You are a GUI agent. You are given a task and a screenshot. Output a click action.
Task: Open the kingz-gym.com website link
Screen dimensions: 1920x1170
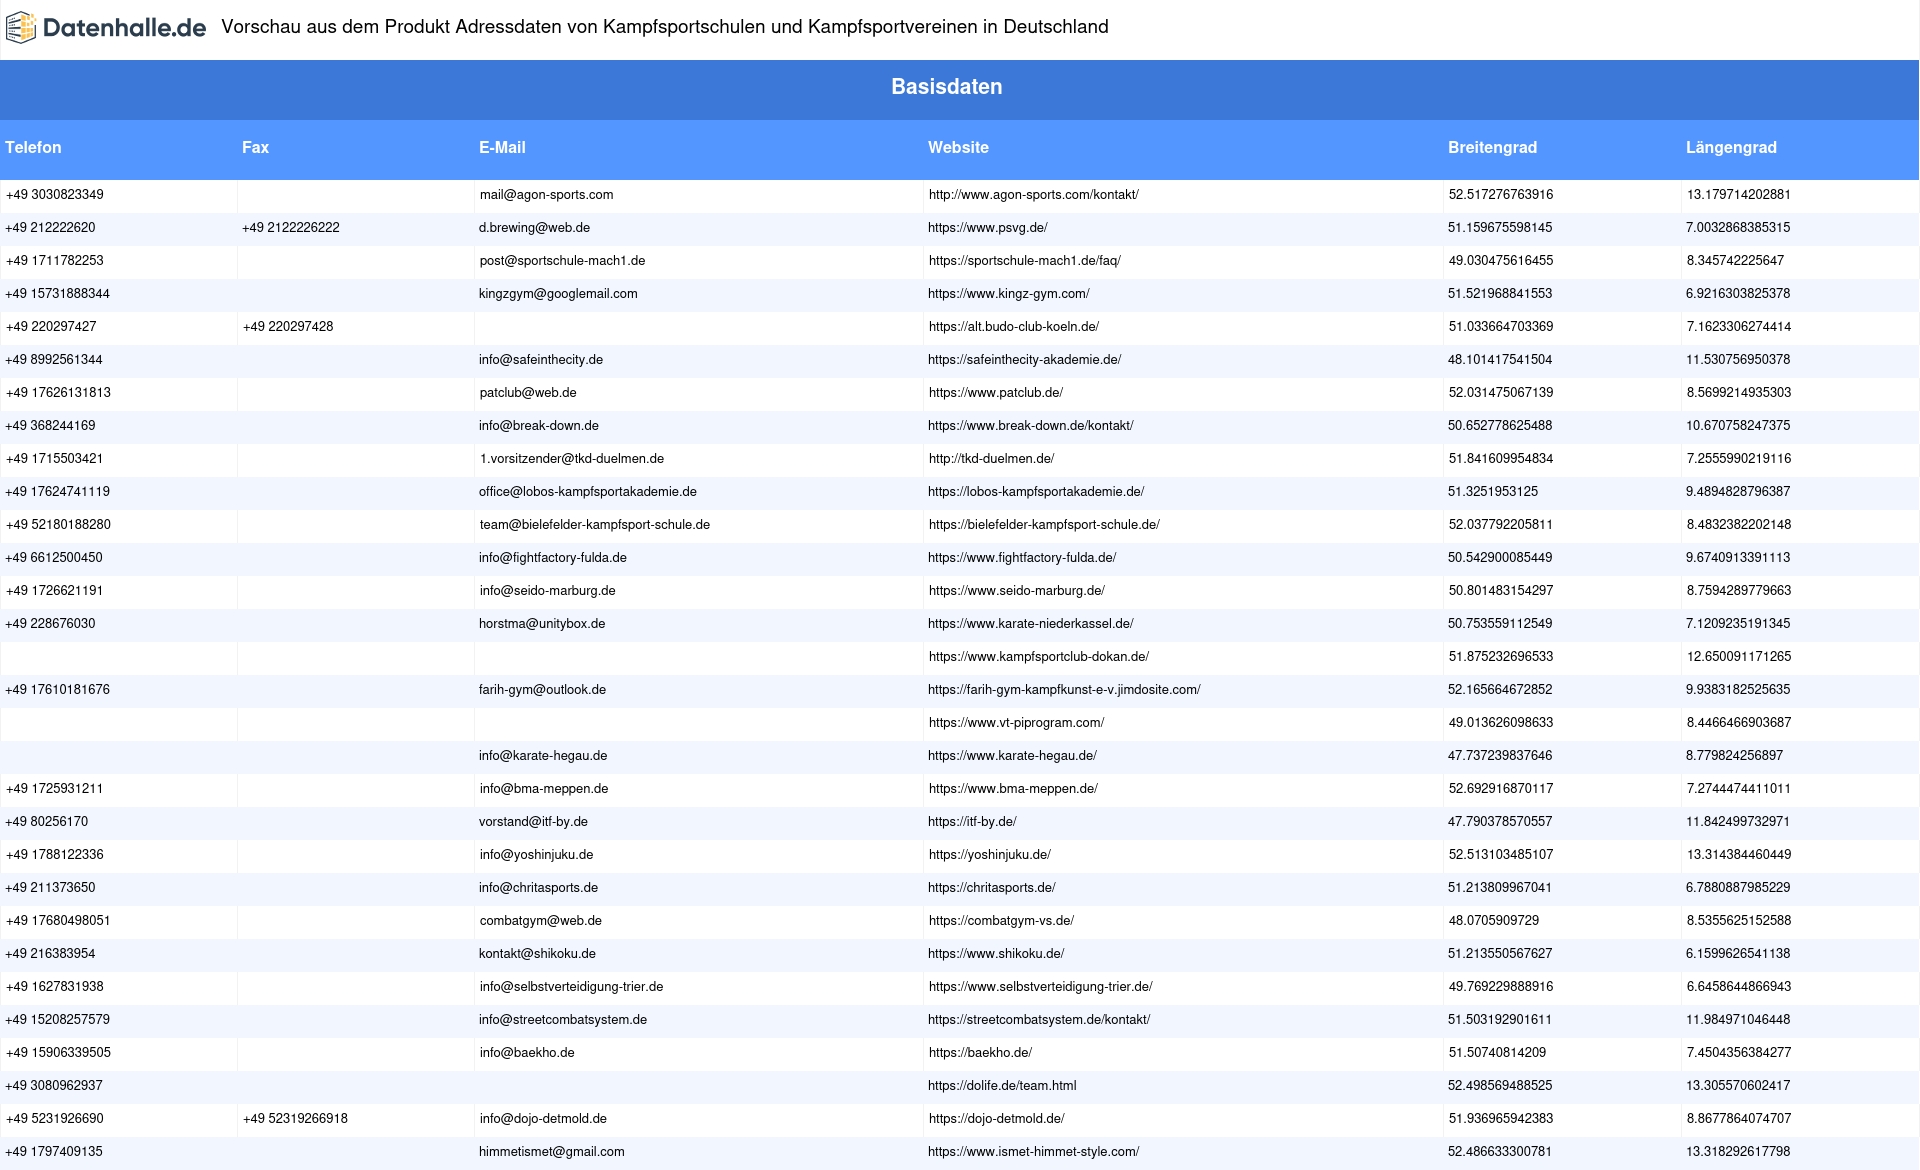click(x=1008, y=294)
